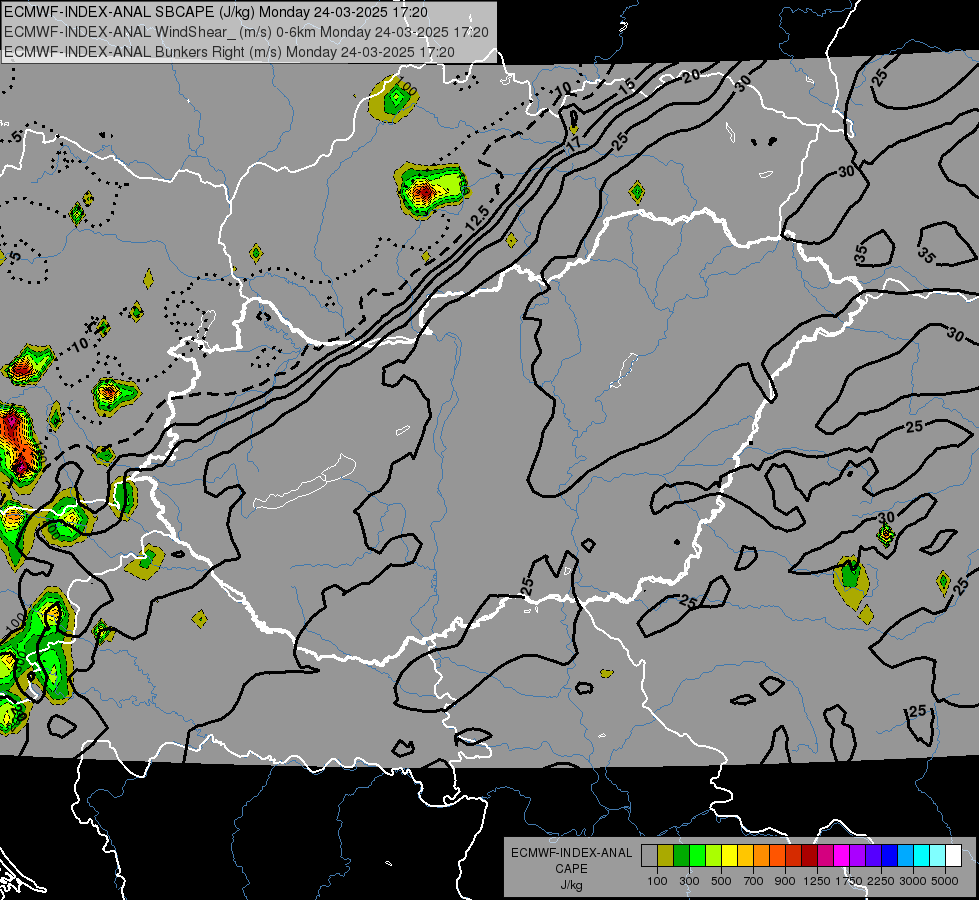Click the 3000 legend tick label

click(913, 881)
